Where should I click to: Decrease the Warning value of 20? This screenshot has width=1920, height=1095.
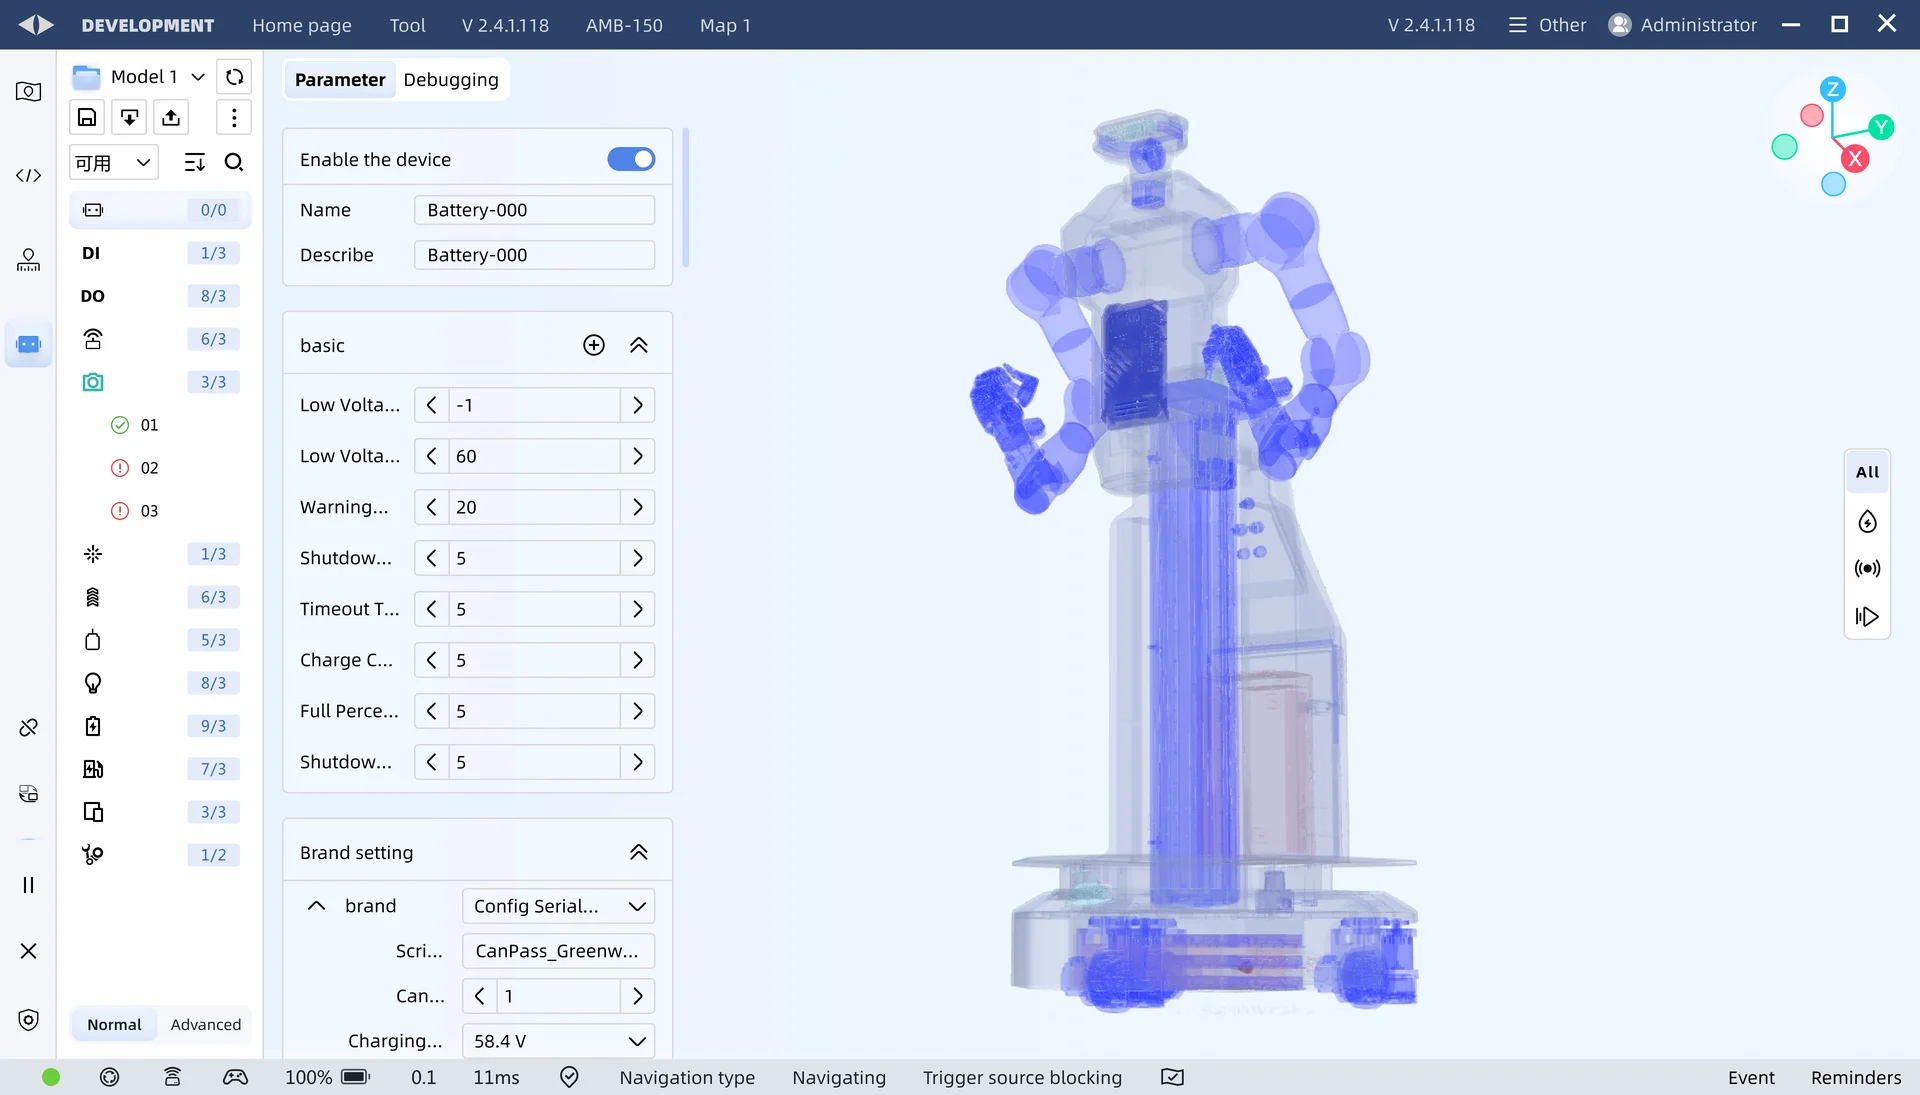pyautogui.click(x=431, y=507)
